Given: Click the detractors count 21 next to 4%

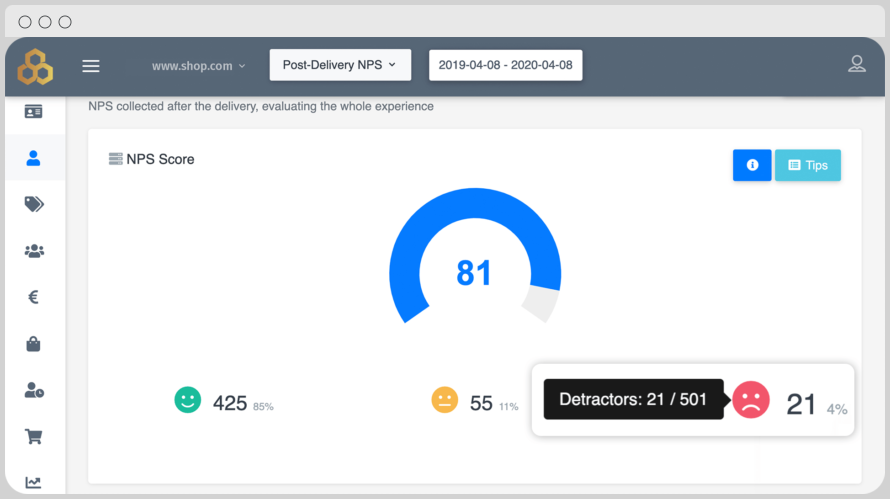Looking at the screenshot, I should pyautogui.click(x=801, y=404).
